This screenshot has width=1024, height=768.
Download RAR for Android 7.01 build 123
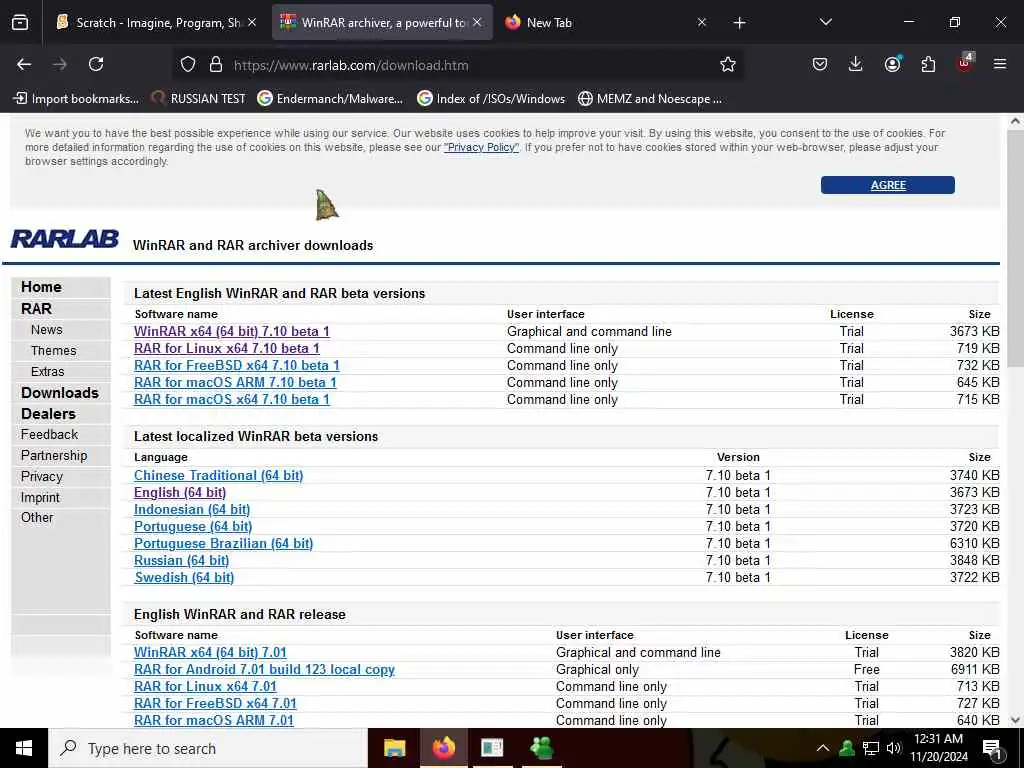[x=264, y=669]
